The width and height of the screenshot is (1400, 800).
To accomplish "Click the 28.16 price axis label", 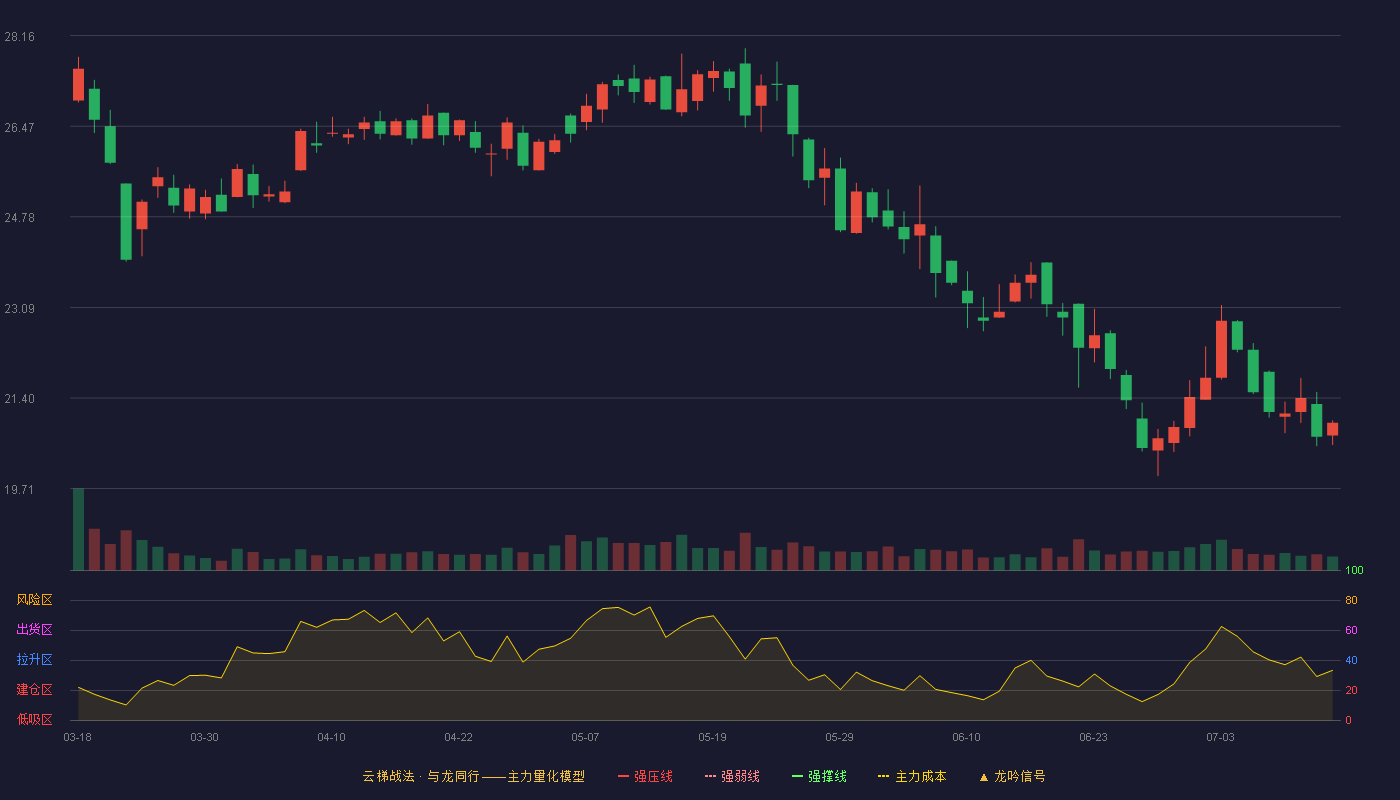I will (x=19, y=37).
